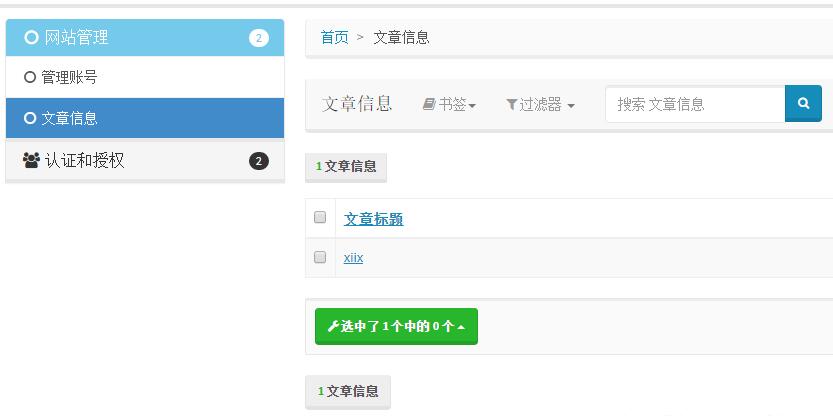Click the badge count next to 网站管理
The height and width of the screenshot is (416, 833).
(x=259, y=38)
